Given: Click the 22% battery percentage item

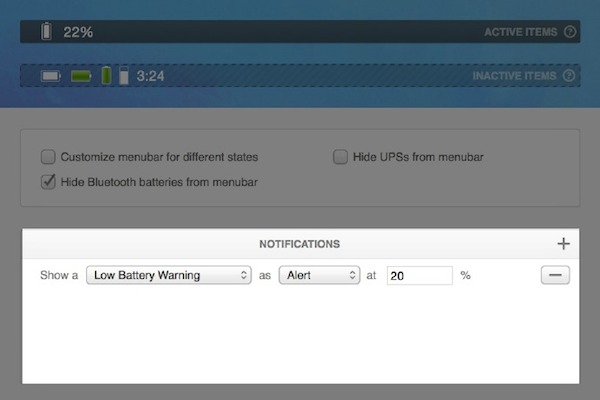Looking at the screenshot, I should (x=78, y=32).
